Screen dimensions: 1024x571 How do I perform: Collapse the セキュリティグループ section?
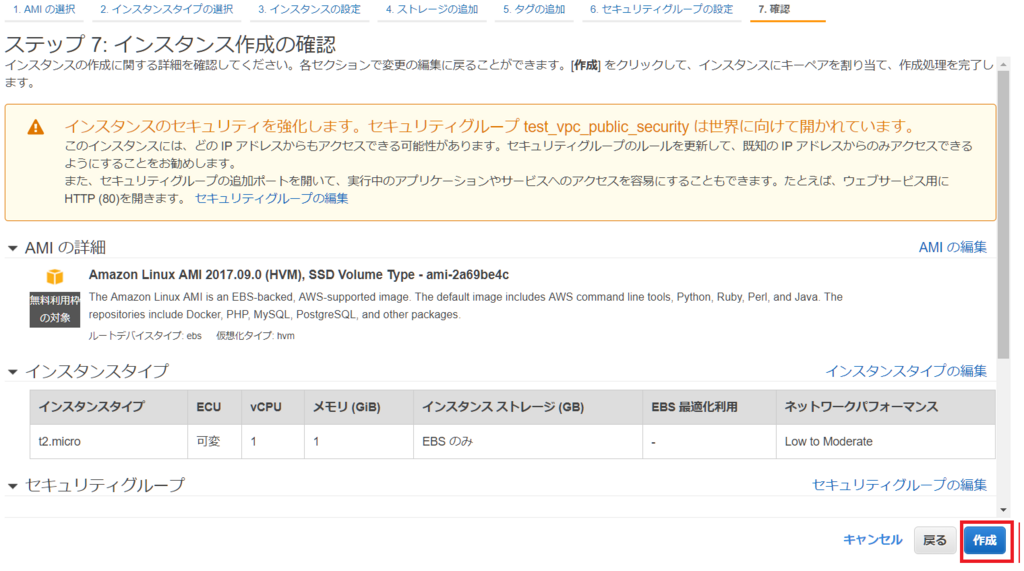pyautogui.click(x=12, y=486)
